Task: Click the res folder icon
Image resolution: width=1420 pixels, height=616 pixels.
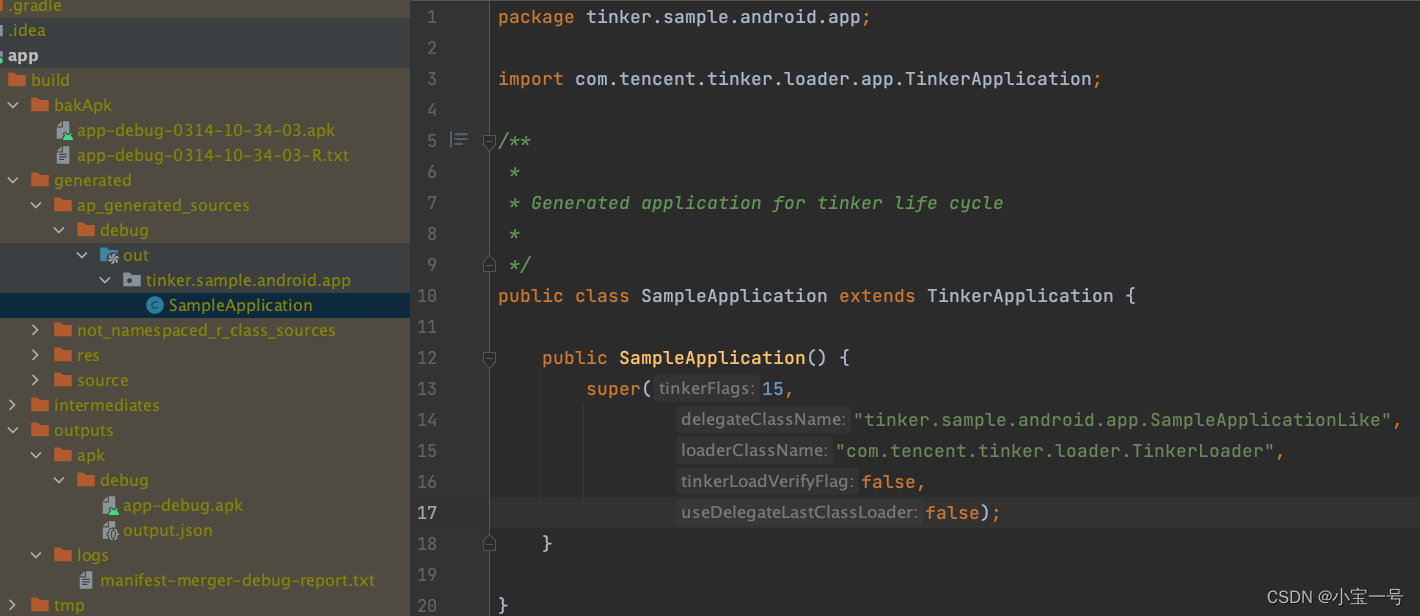Action: tap(63, 355)
